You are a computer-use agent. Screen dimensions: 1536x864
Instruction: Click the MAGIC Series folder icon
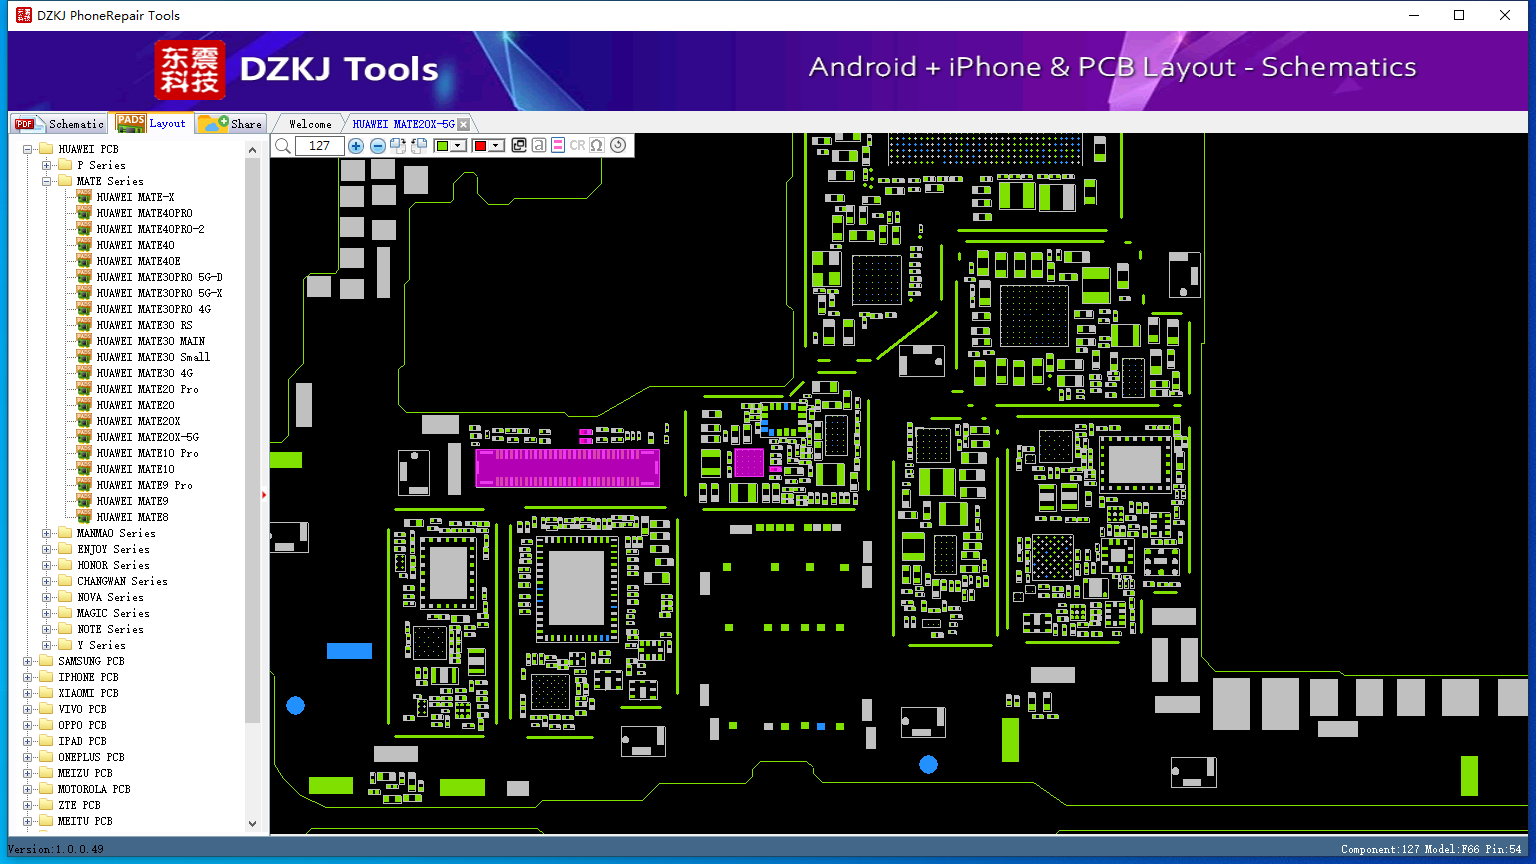point(65,613)
